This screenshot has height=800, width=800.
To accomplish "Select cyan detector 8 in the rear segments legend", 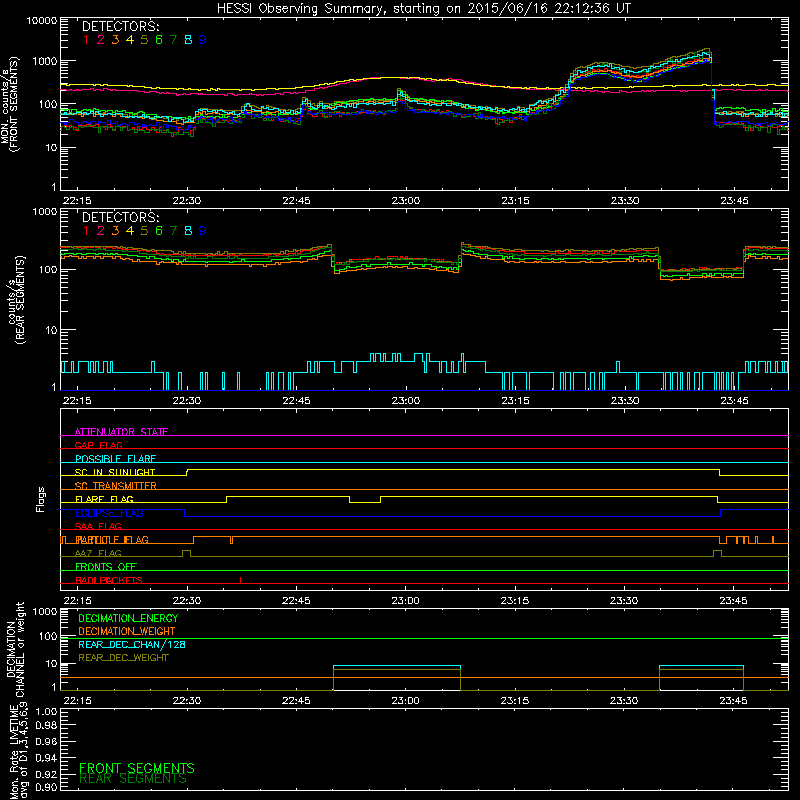I will [x=188, y=231].
